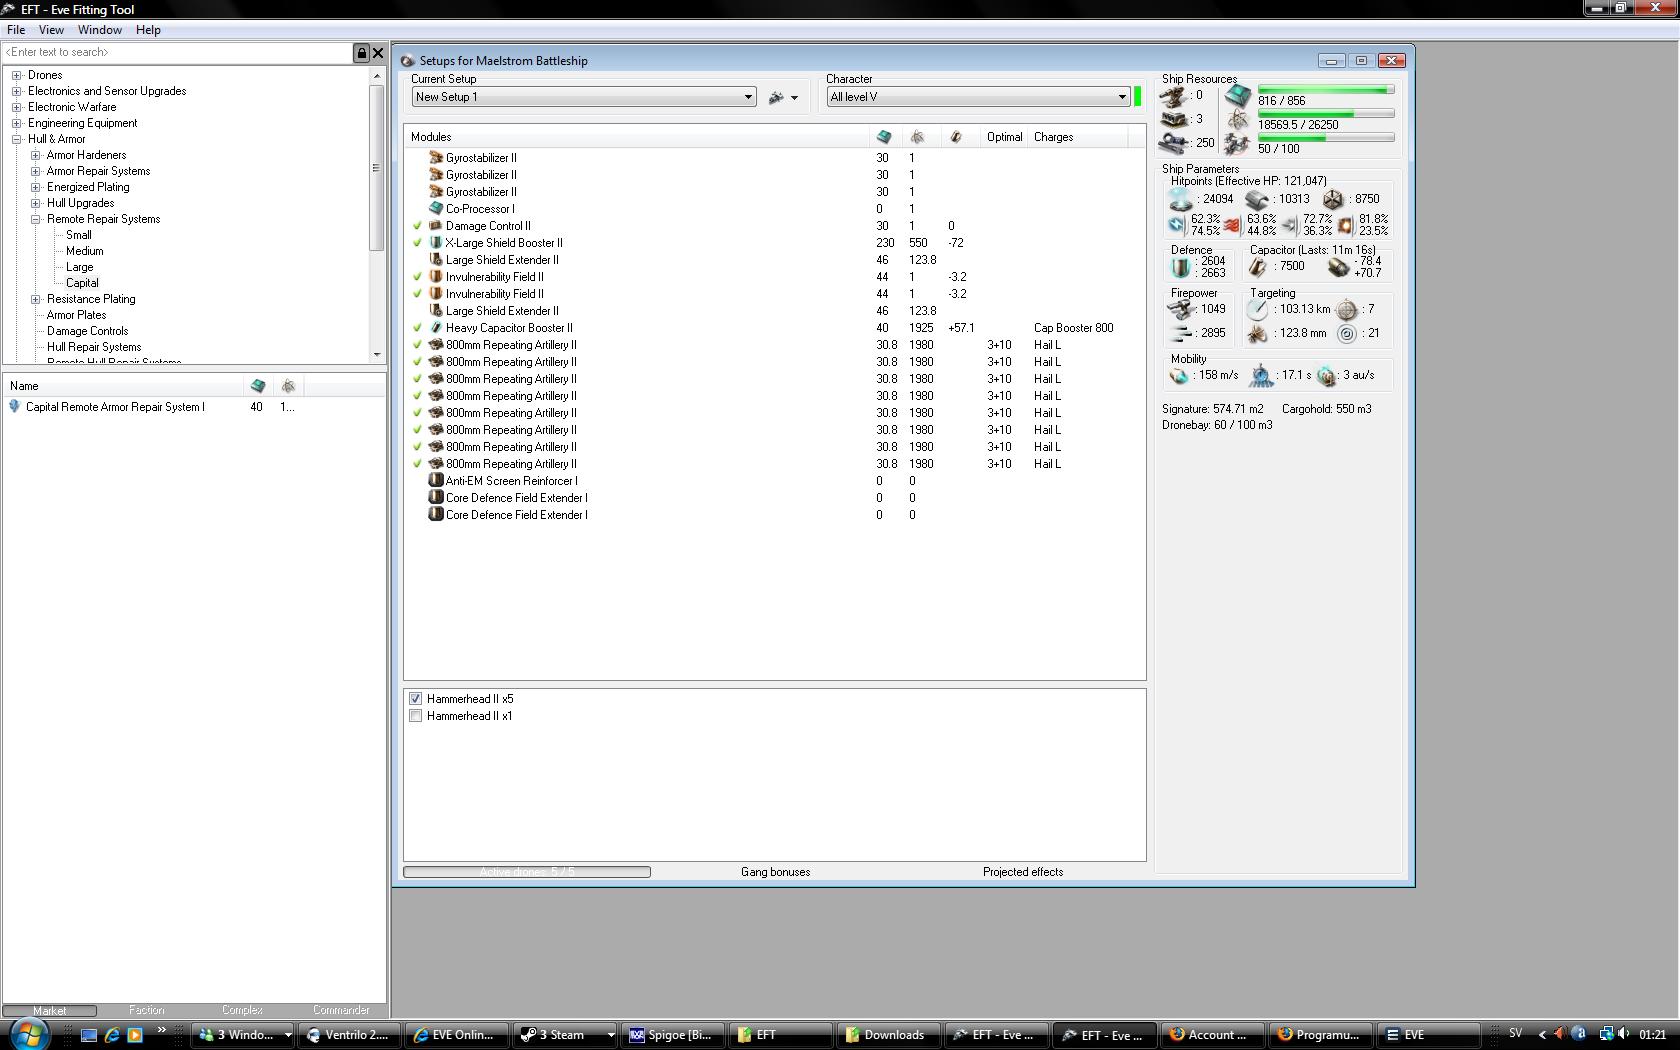Viewport: 1680px width, 1050px height.
Task: Expand the Drones category
Action: pyautogui.click(x=16, y=75)
